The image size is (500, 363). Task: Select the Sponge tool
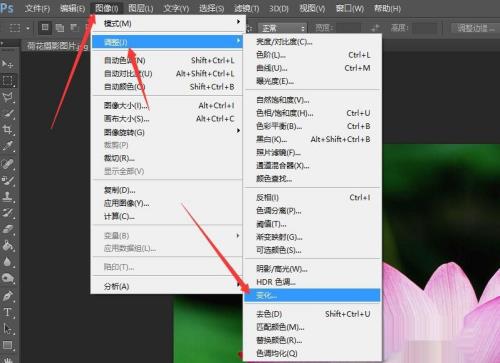click(7, 278)
